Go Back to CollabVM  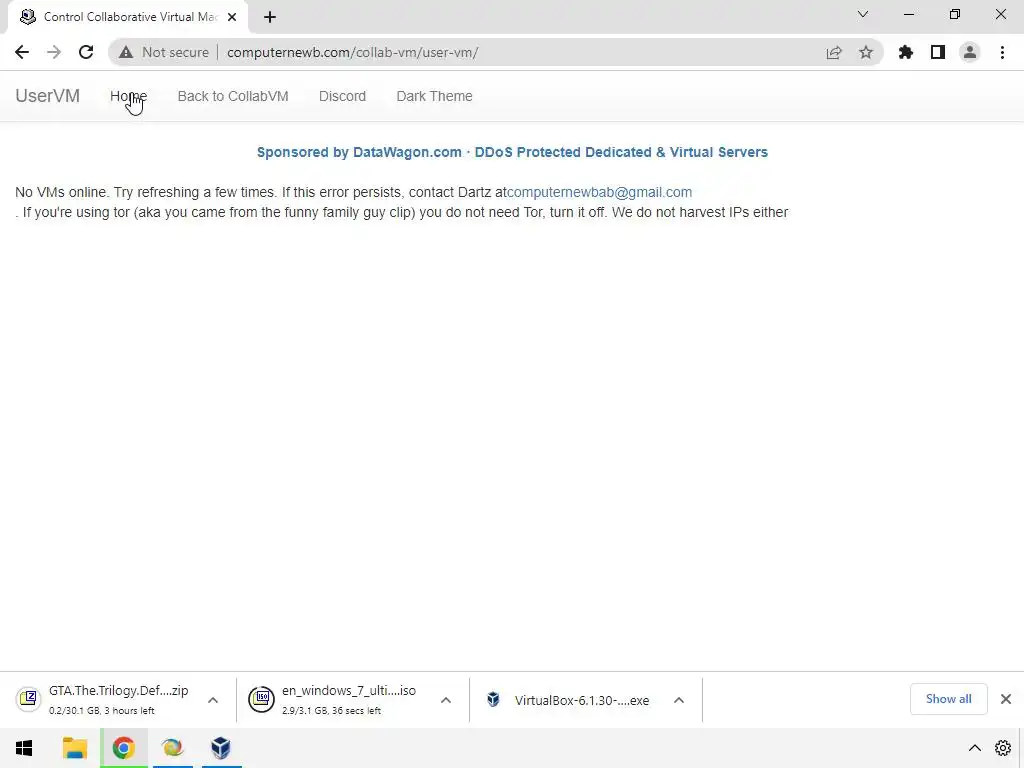(233, 96)
